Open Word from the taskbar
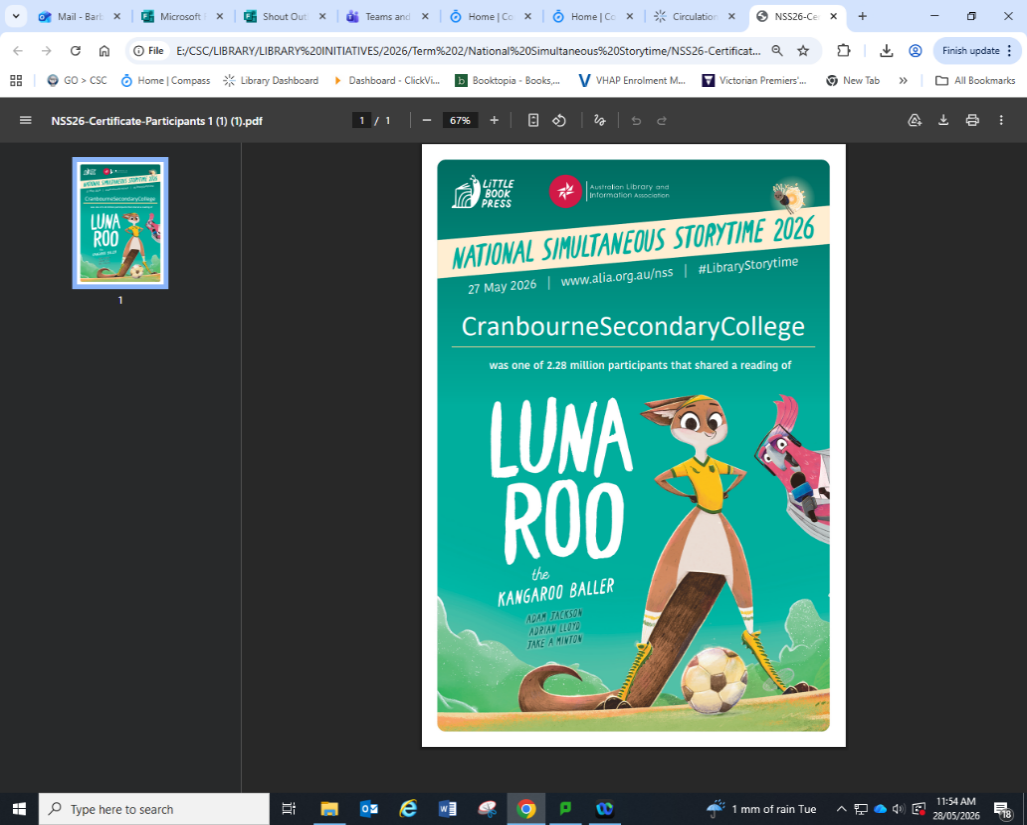The height and width of the screenshot is (825, 1027). tap(447, 809)
